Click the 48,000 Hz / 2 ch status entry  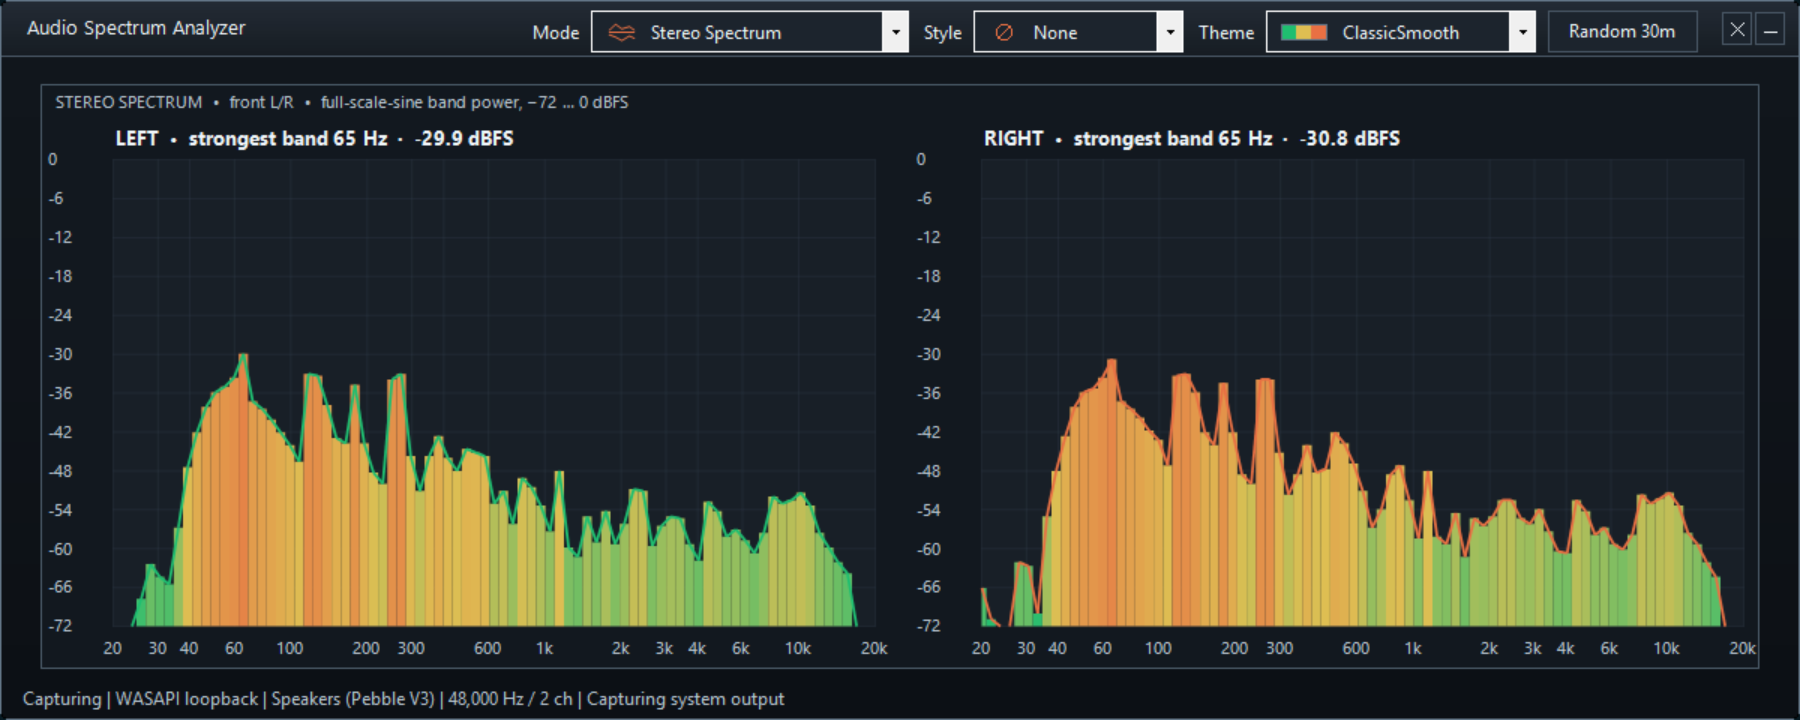click(510, 699)
